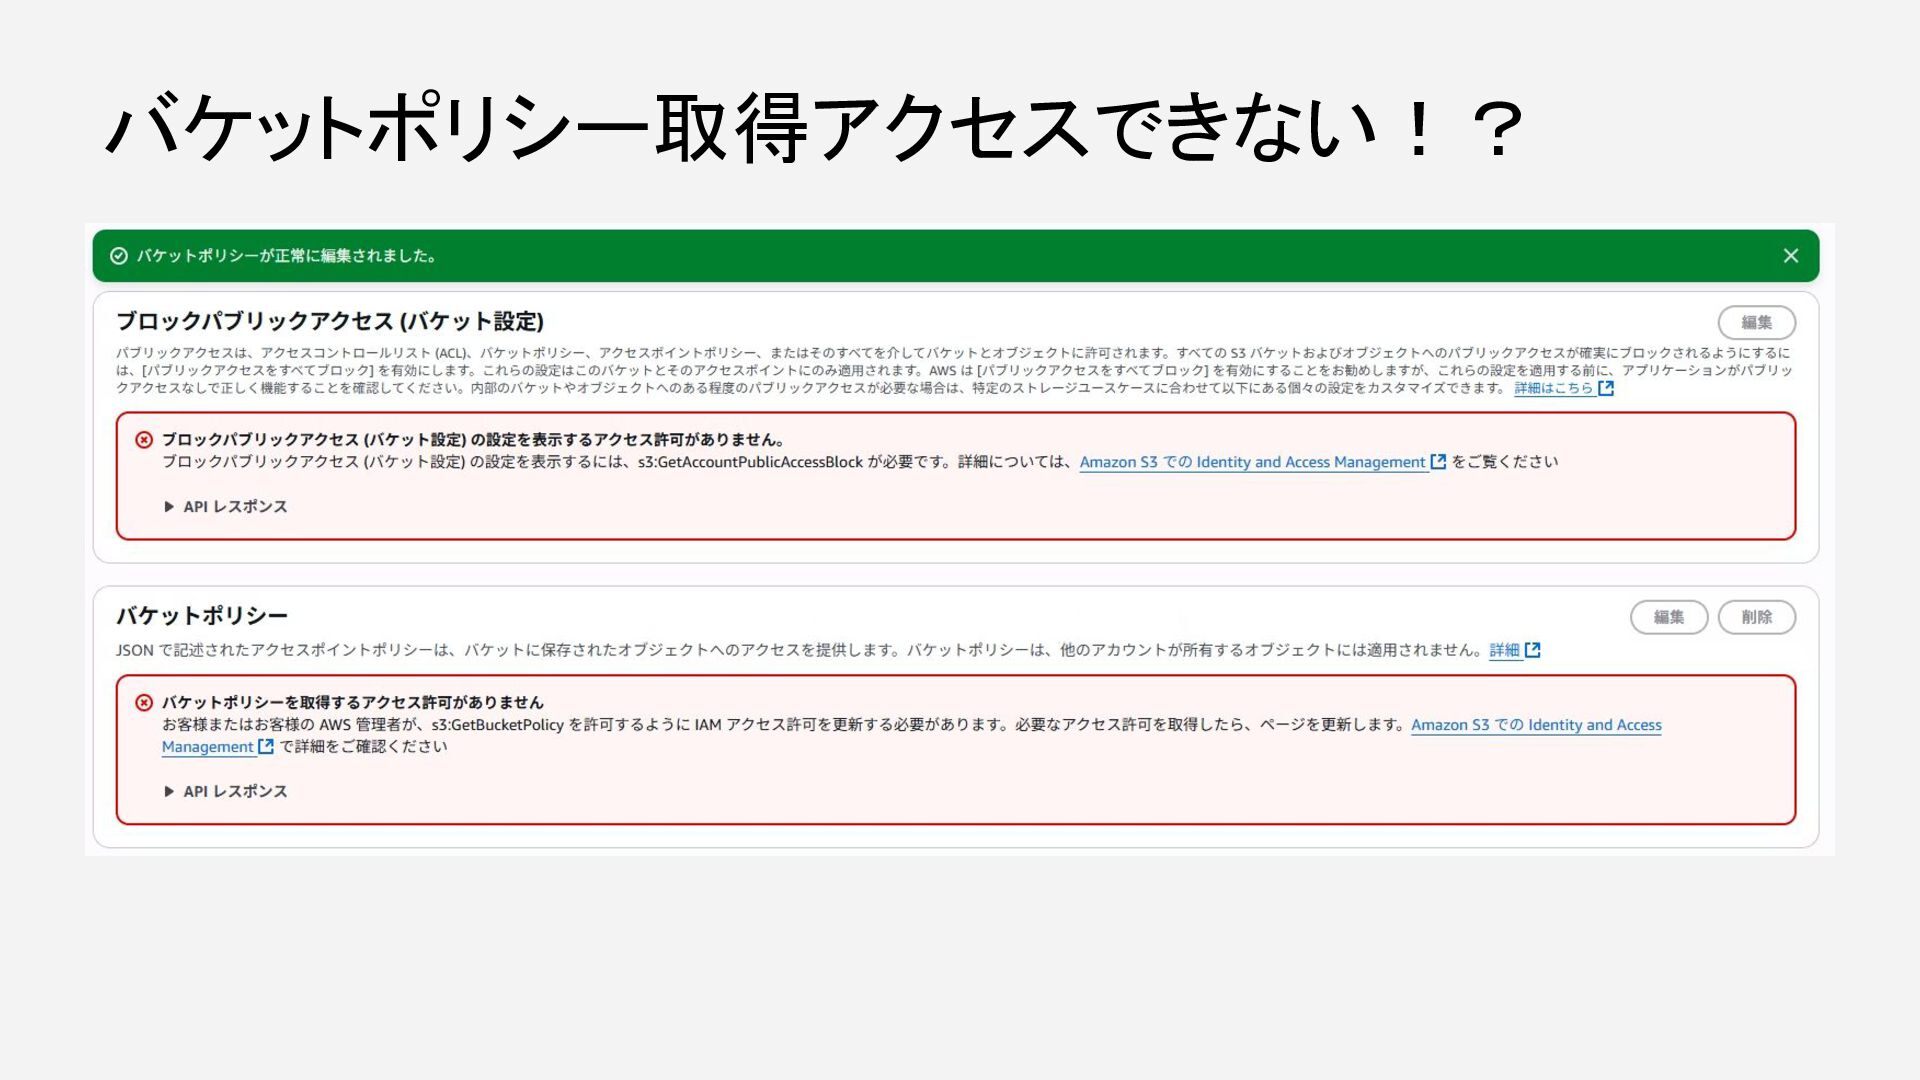Image resolution: width=1920 pixels, height=1080 pixels.
Task: Click the バケットポリシー section heading
Action: [202, 616]
